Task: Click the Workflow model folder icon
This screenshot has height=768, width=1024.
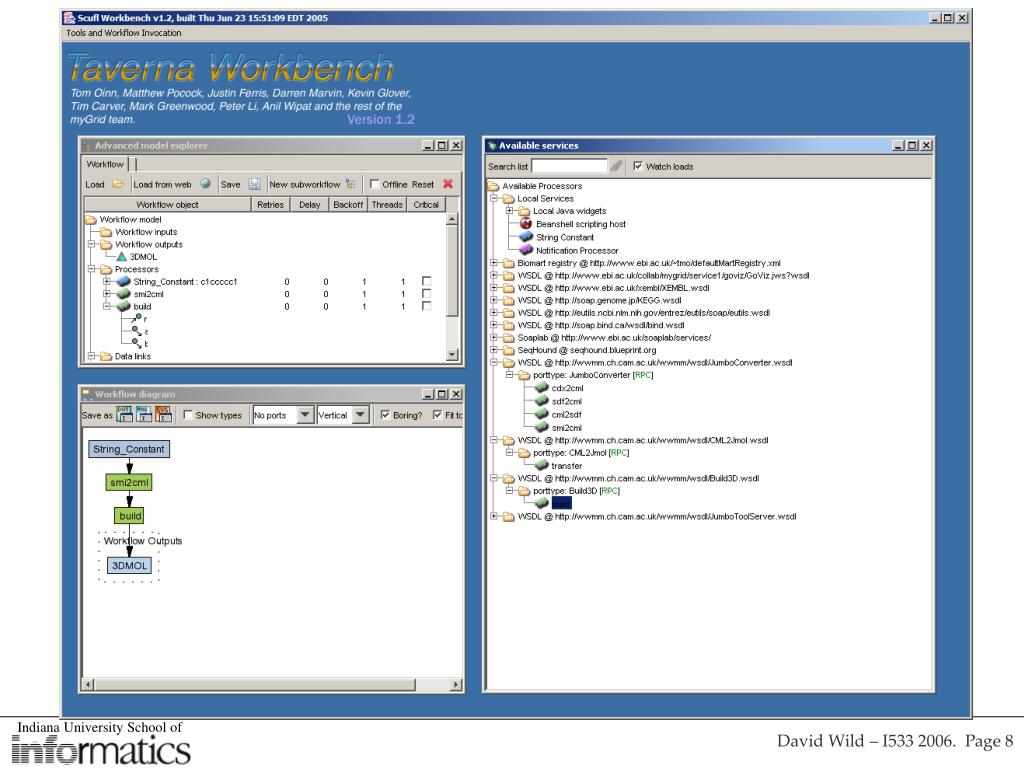Action: (x=91, y=219)
